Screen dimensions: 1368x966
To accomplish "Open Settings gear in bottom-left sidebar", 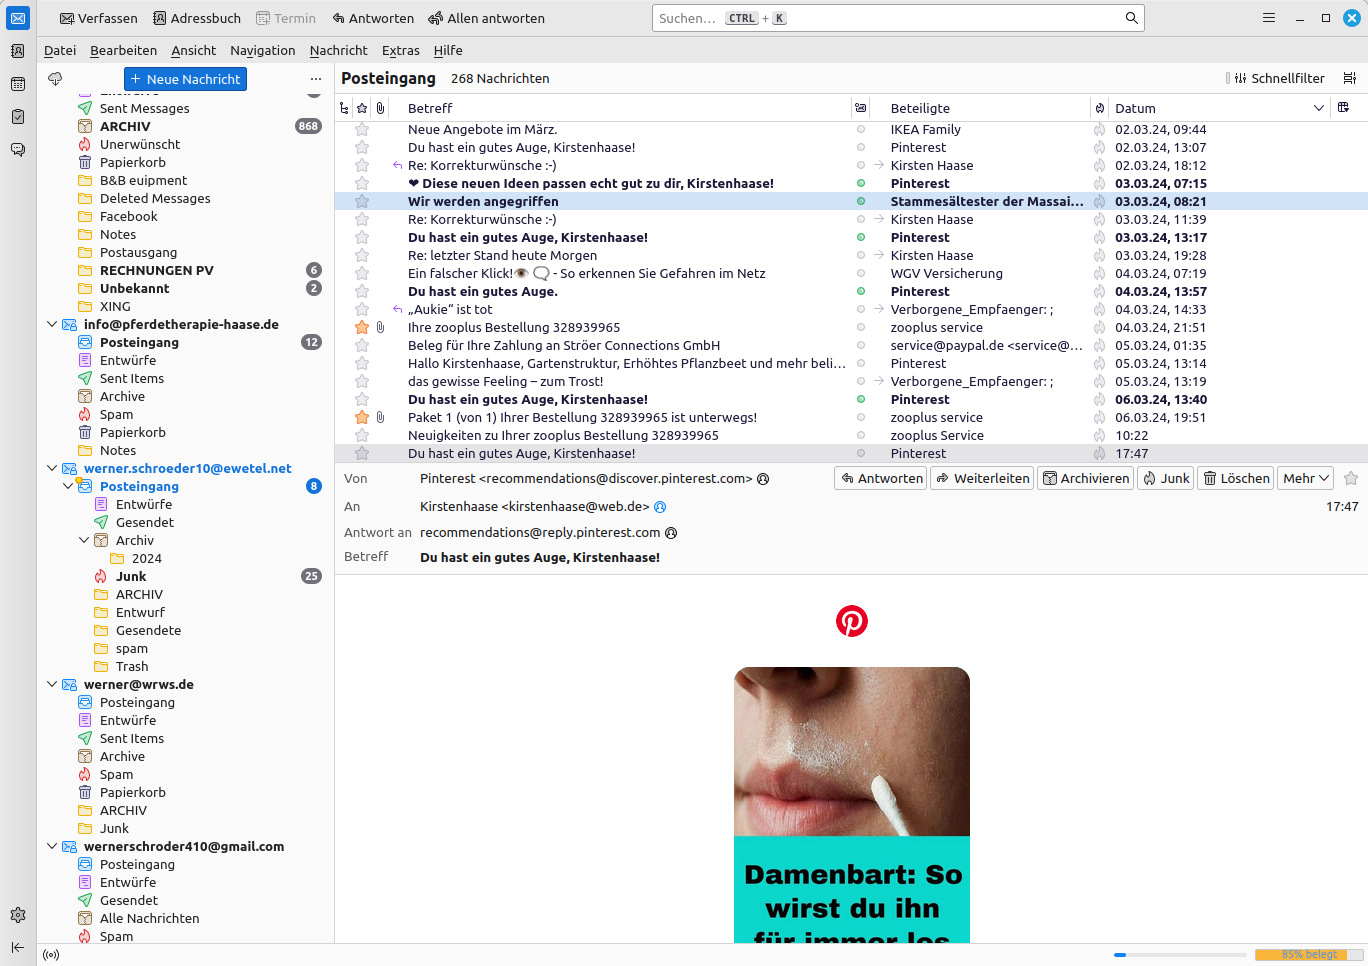I will (x=18, y=915).
